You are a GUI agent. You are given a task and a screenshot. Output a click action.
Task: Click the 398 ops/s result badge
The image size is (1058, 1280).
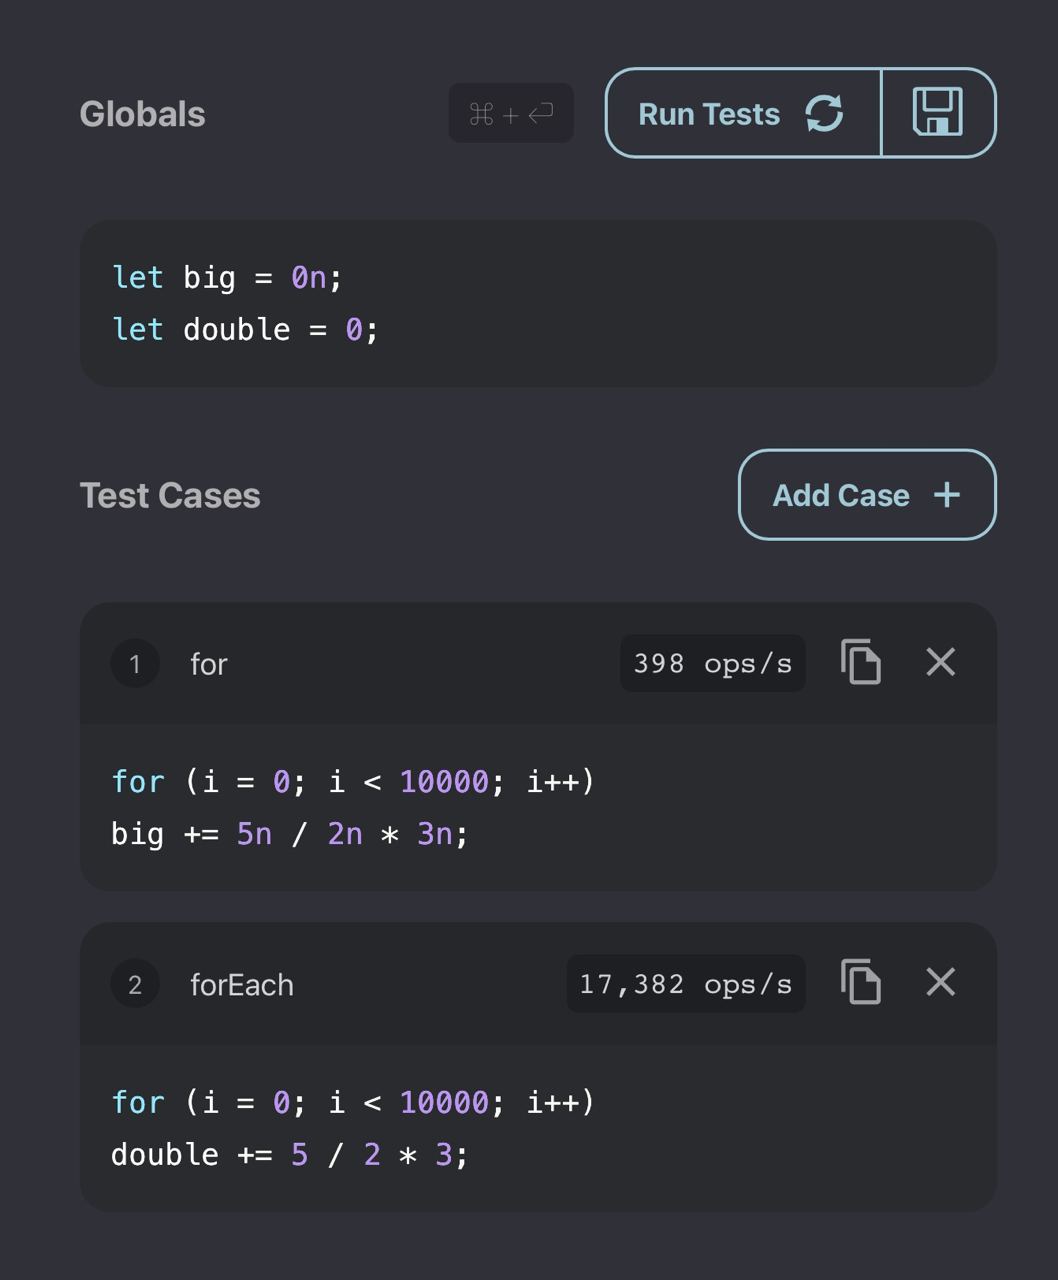point(713,663)
